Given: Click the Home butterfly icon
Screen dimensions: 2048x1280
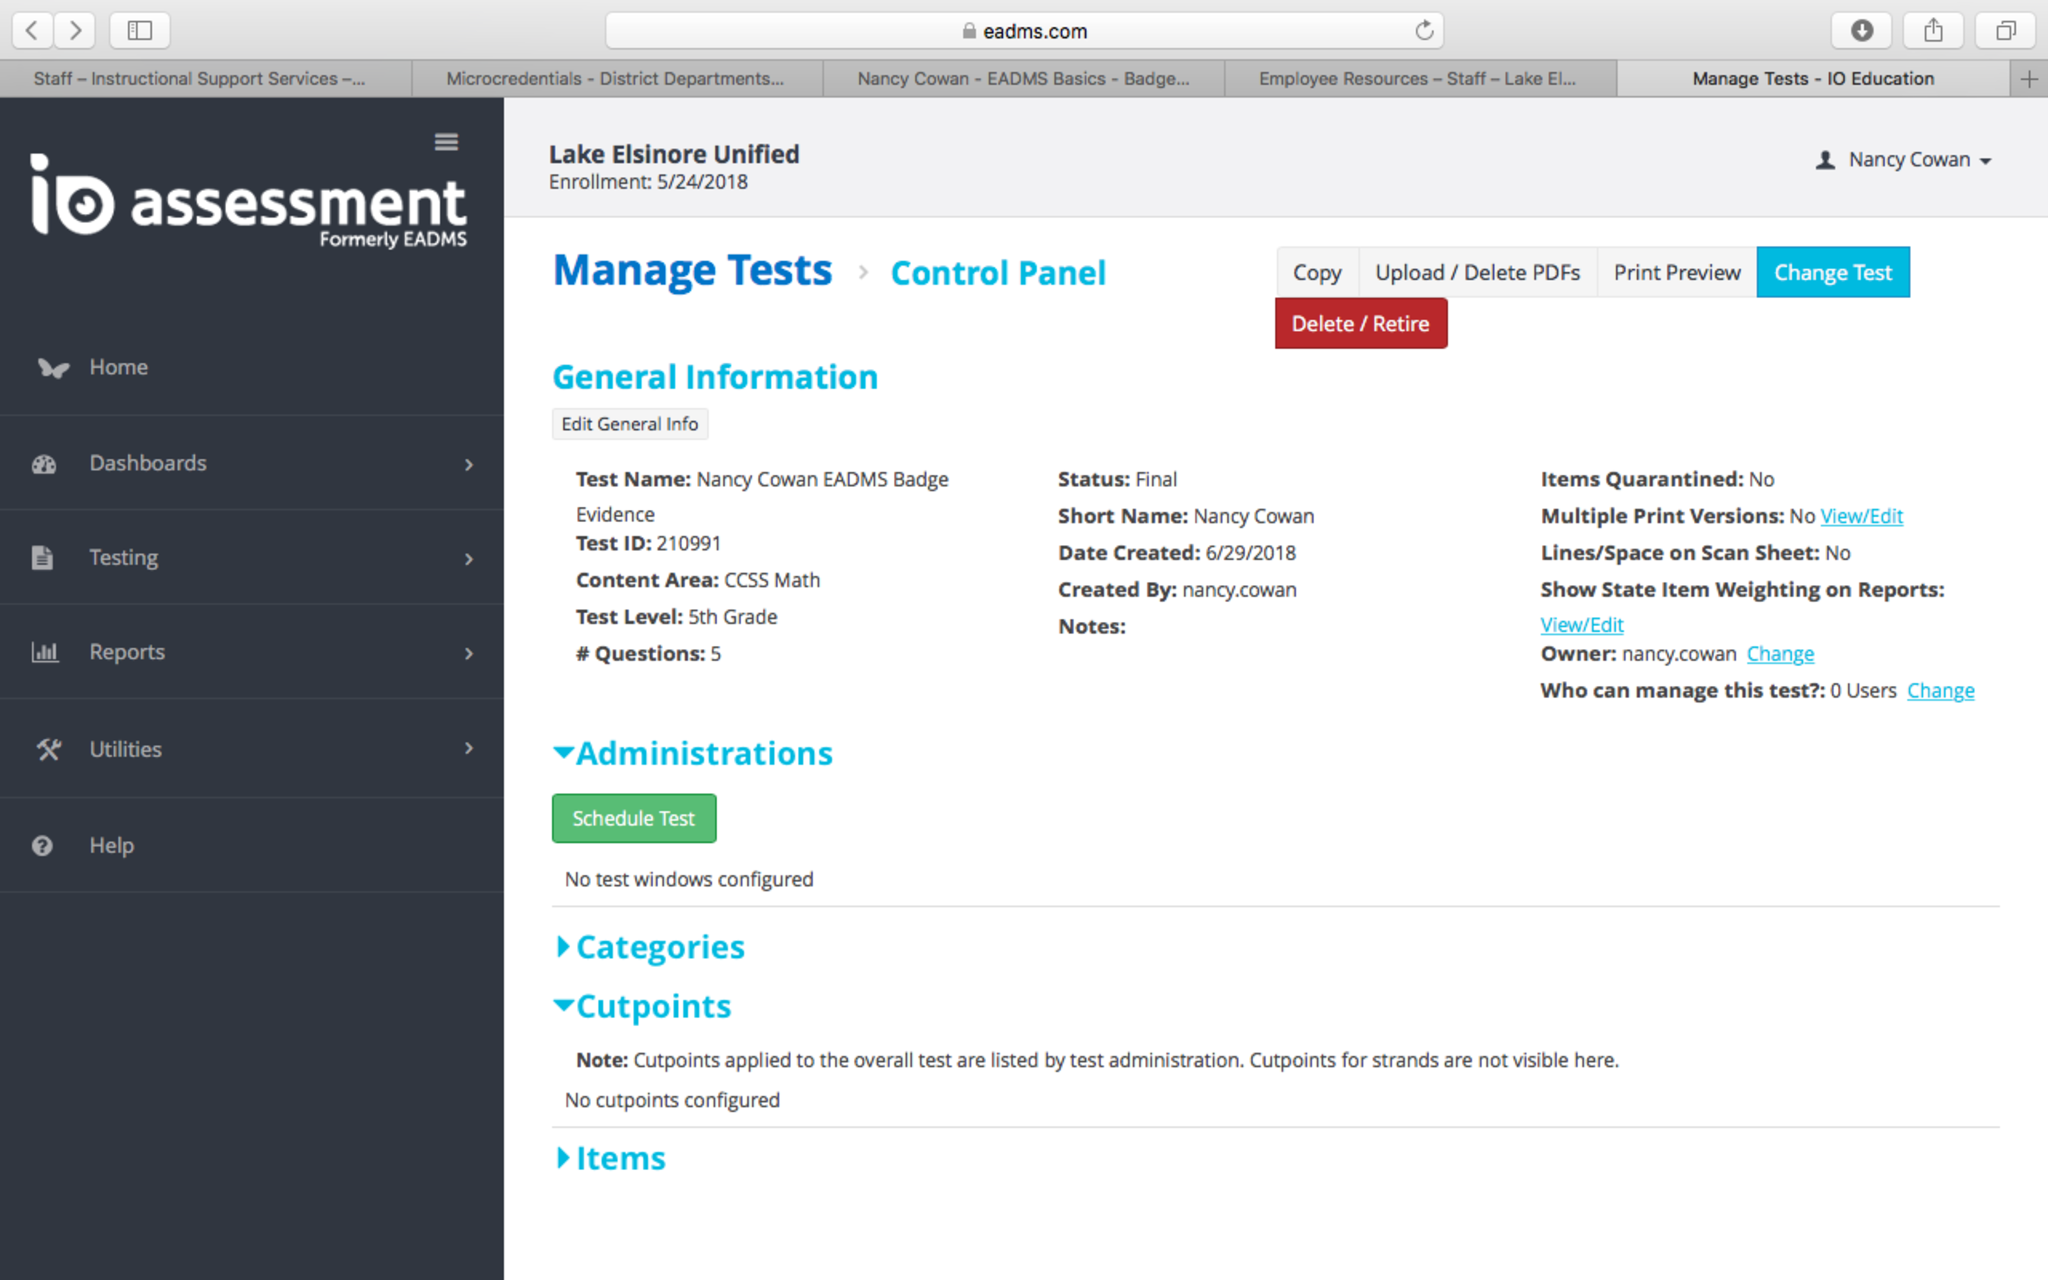Looking at the screenshot, I should 53,368.
